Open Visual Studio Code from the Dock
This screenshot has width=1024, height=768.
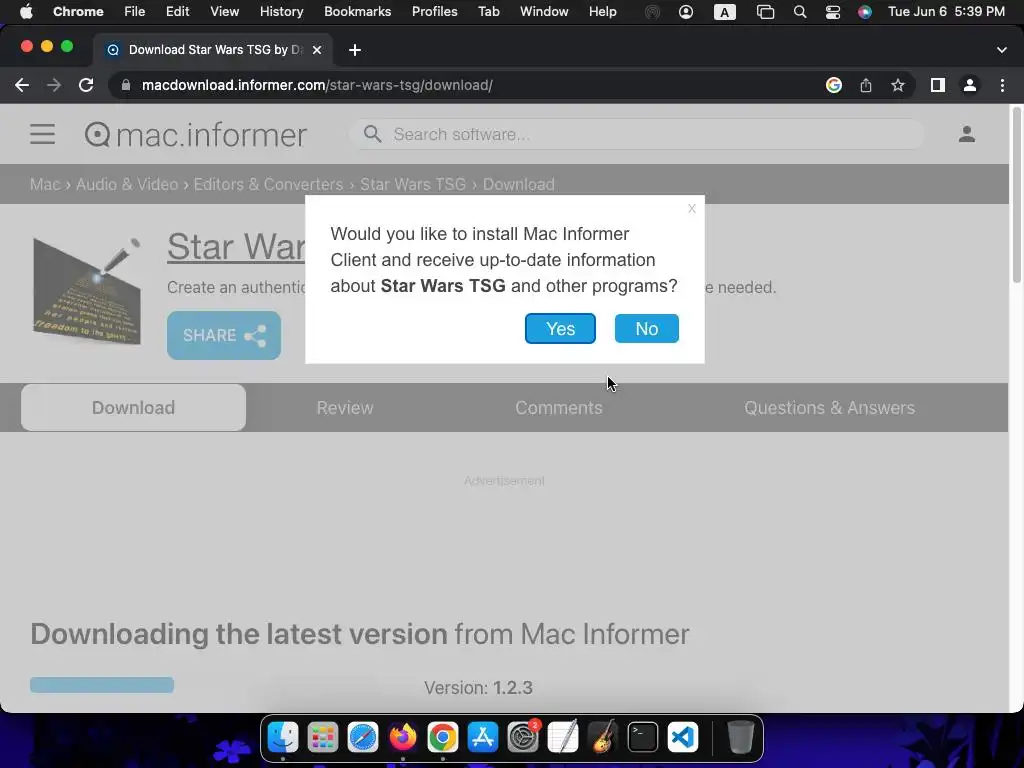point(683,737)
